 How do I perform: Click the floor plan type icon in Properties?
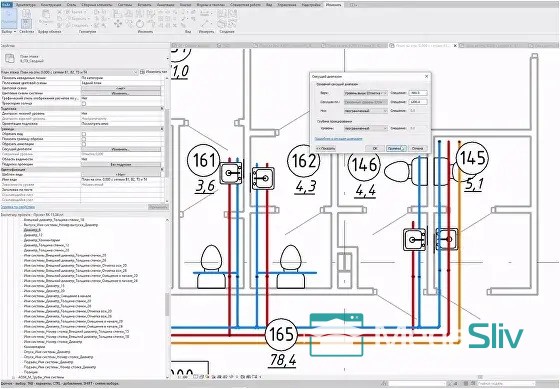coord(10,58)
